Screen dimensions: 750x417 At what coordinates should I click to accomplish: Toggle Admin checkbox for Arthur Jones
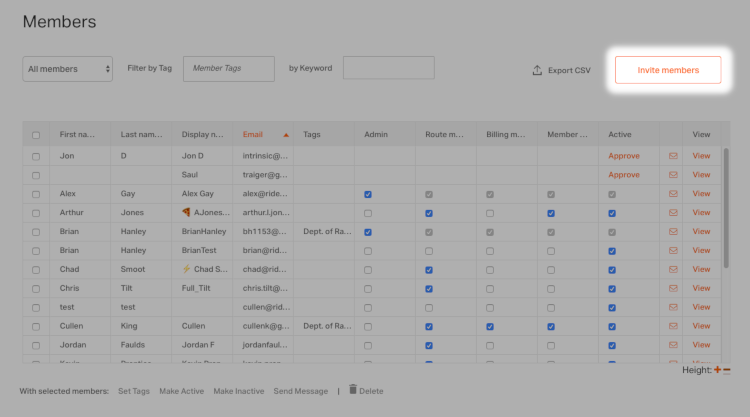(368, 213)
